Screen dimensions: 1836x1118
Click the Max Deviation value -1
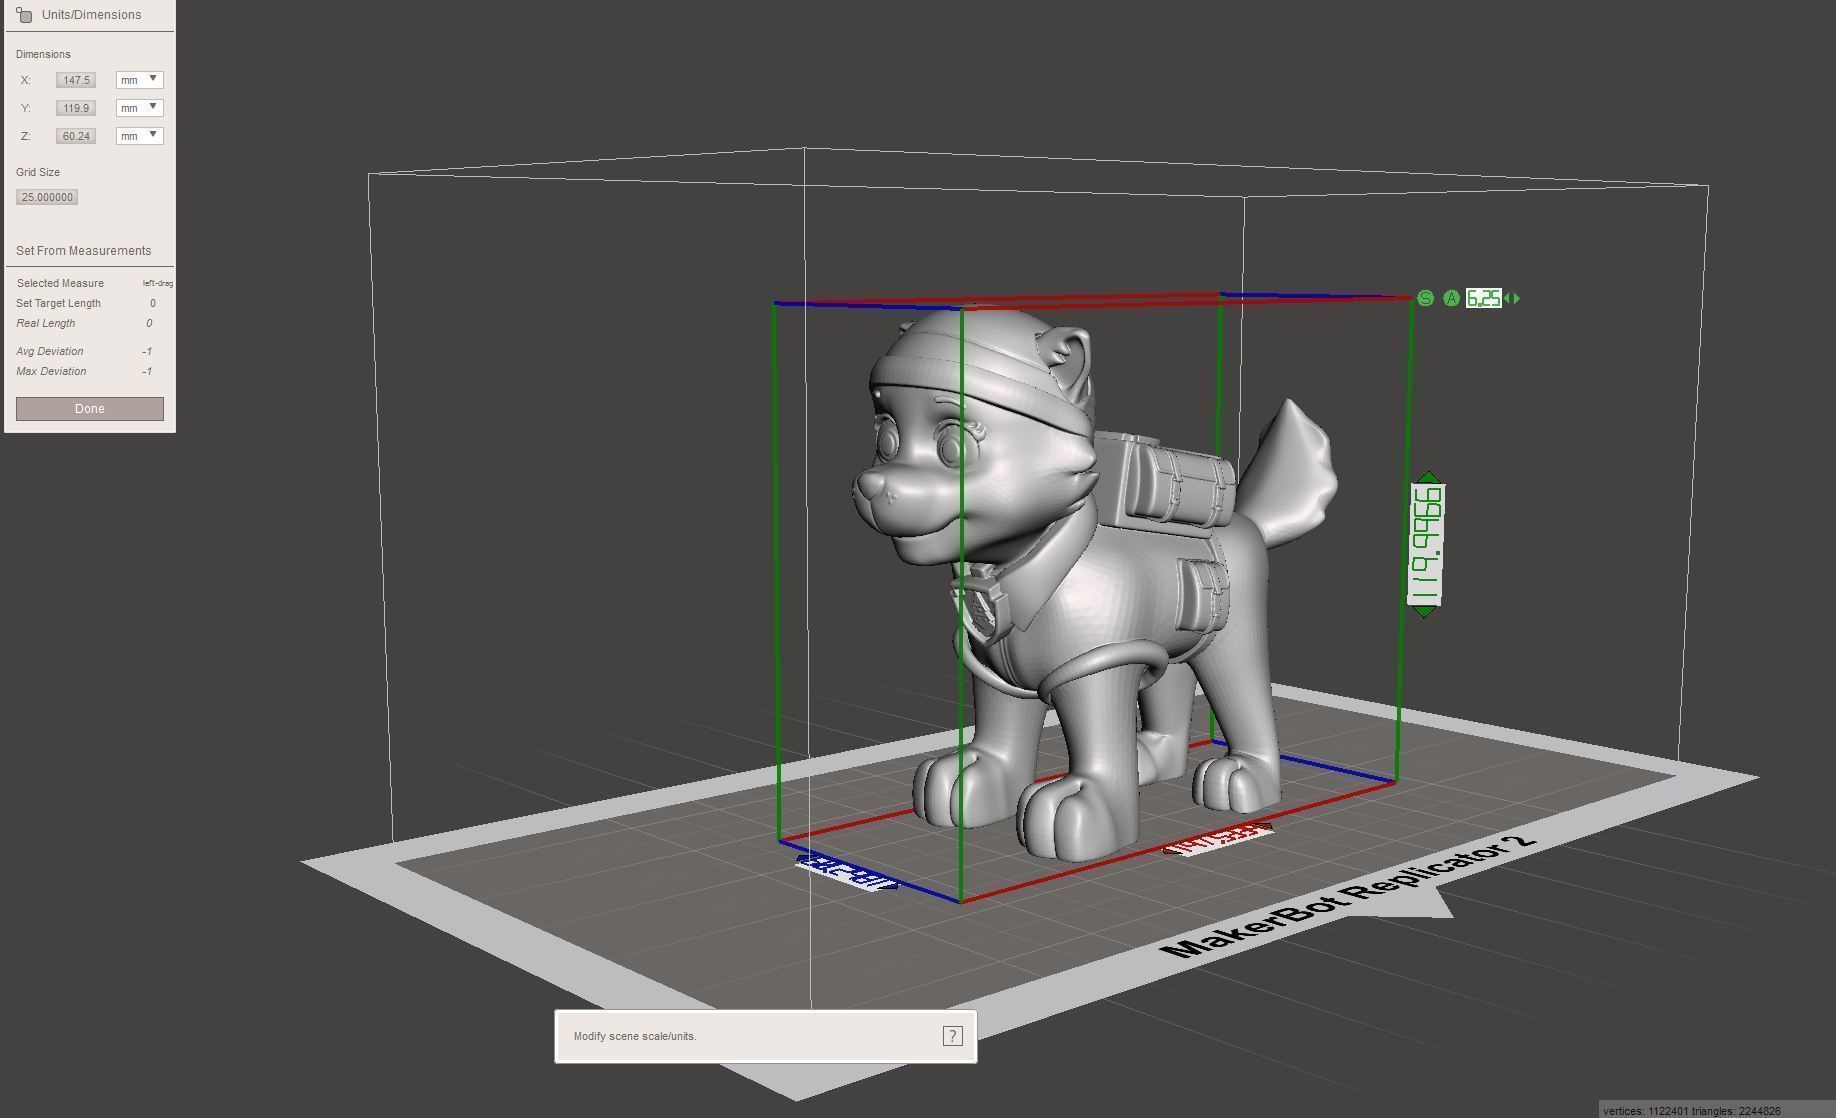pos(147,371)
